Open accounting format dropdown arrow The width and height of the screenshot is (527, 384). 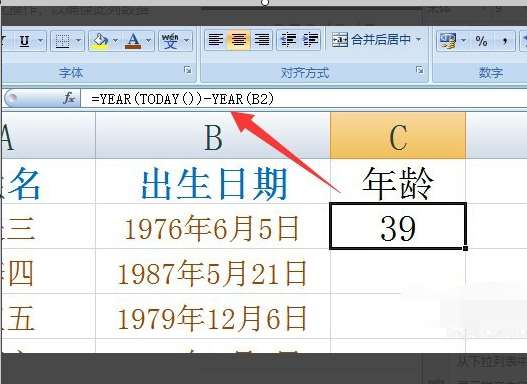[x=464, y=41]
